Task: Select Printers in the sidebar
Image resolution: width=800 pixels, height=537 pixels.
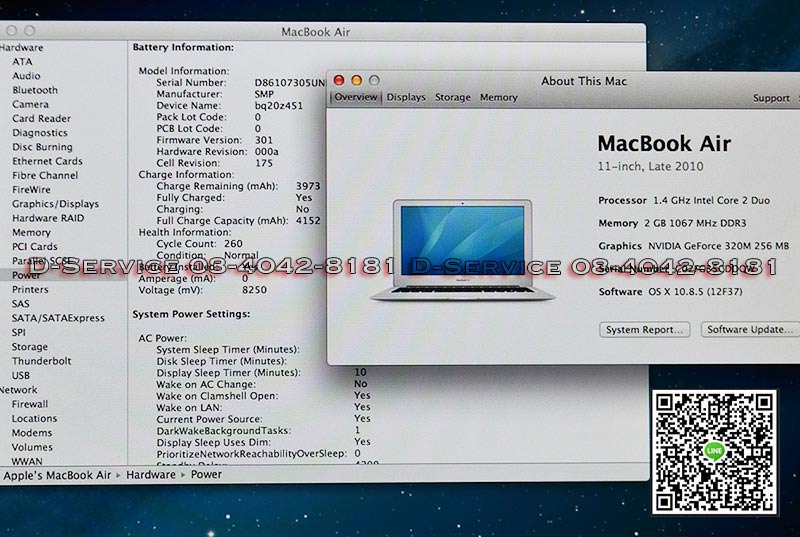Action: click(x=30, y=289)
